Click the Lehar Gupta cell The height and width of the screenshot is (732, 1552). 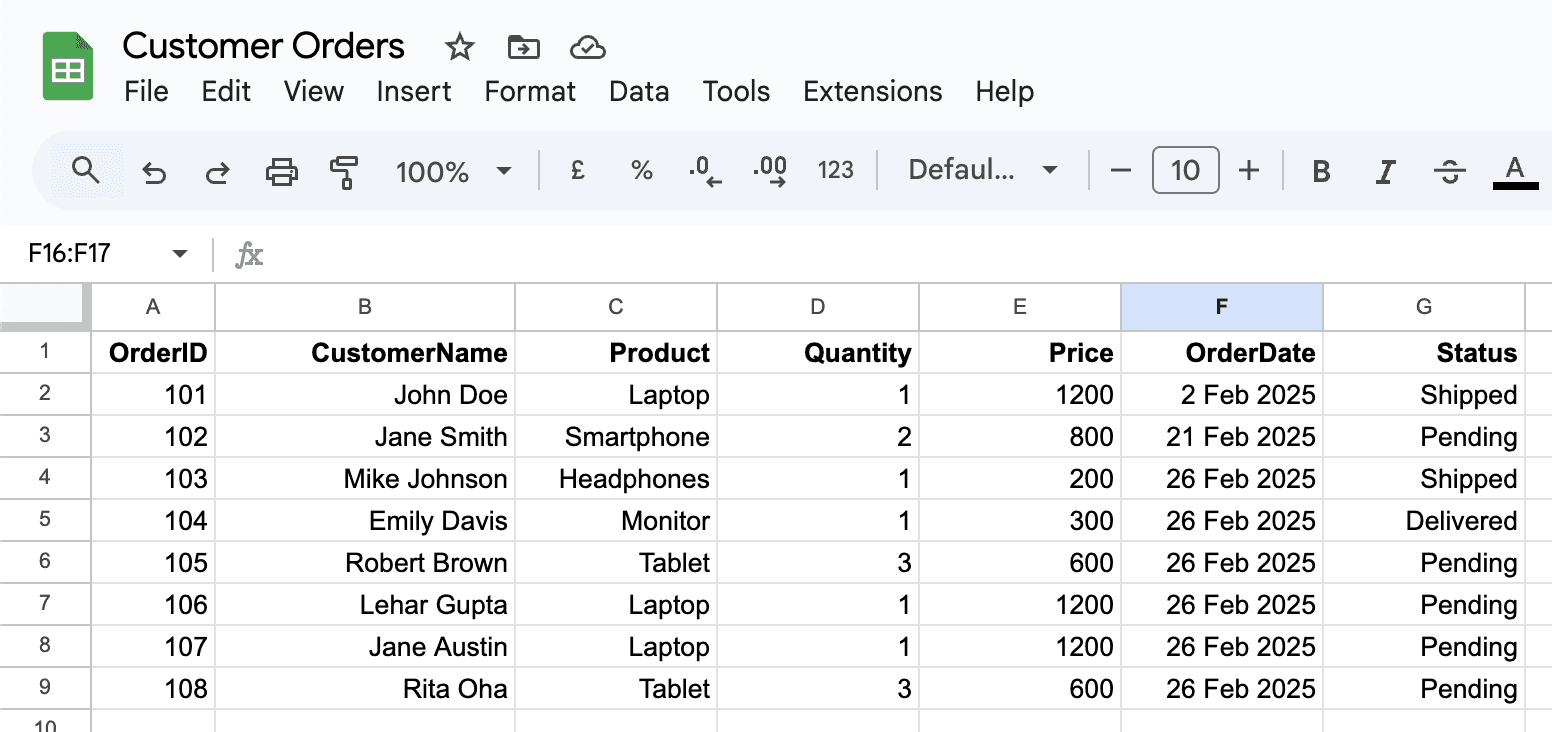365,604
